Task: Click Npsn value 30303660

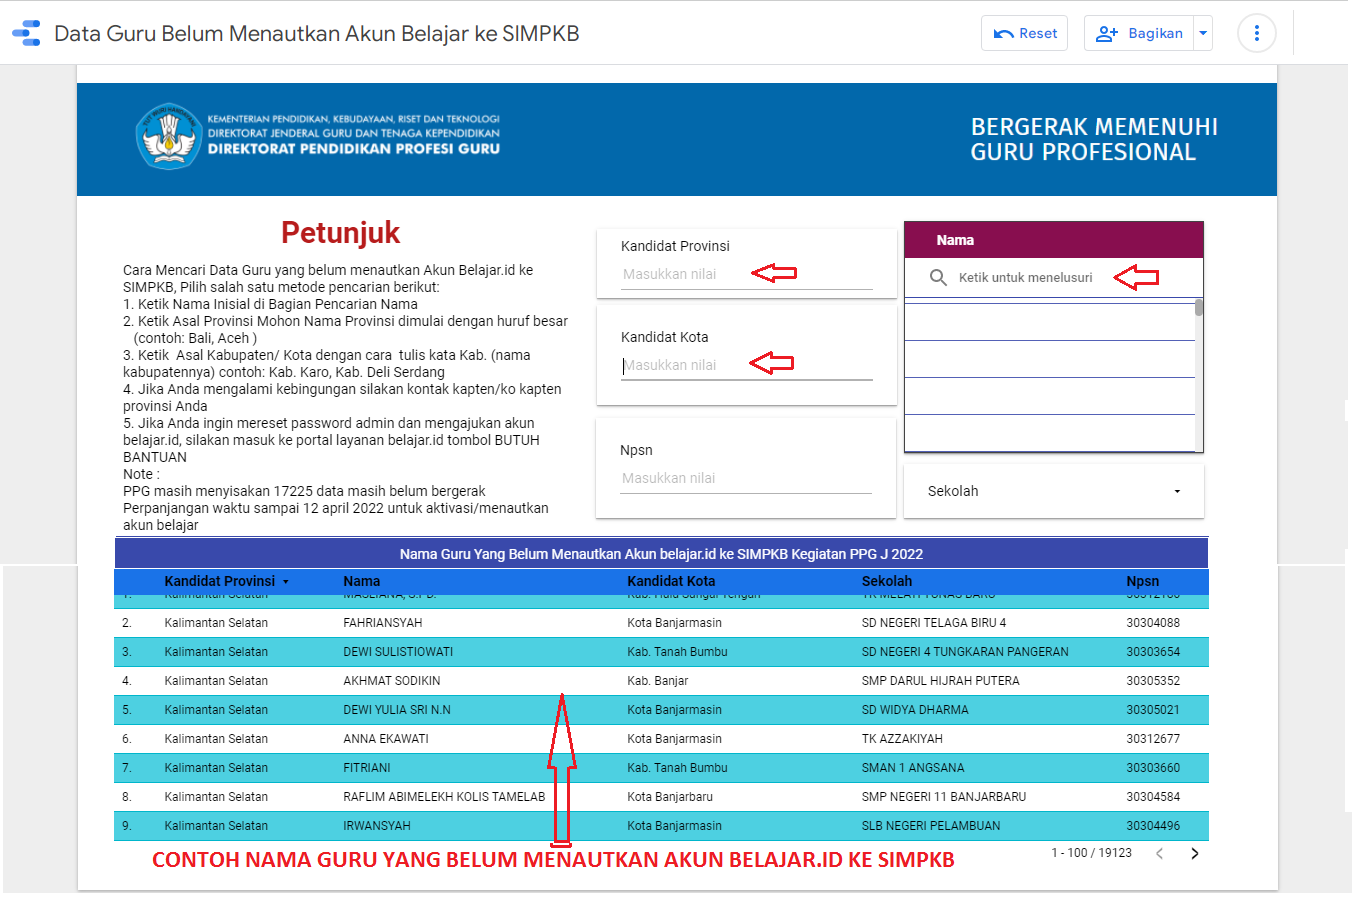Action: (x=1153, y=768)
